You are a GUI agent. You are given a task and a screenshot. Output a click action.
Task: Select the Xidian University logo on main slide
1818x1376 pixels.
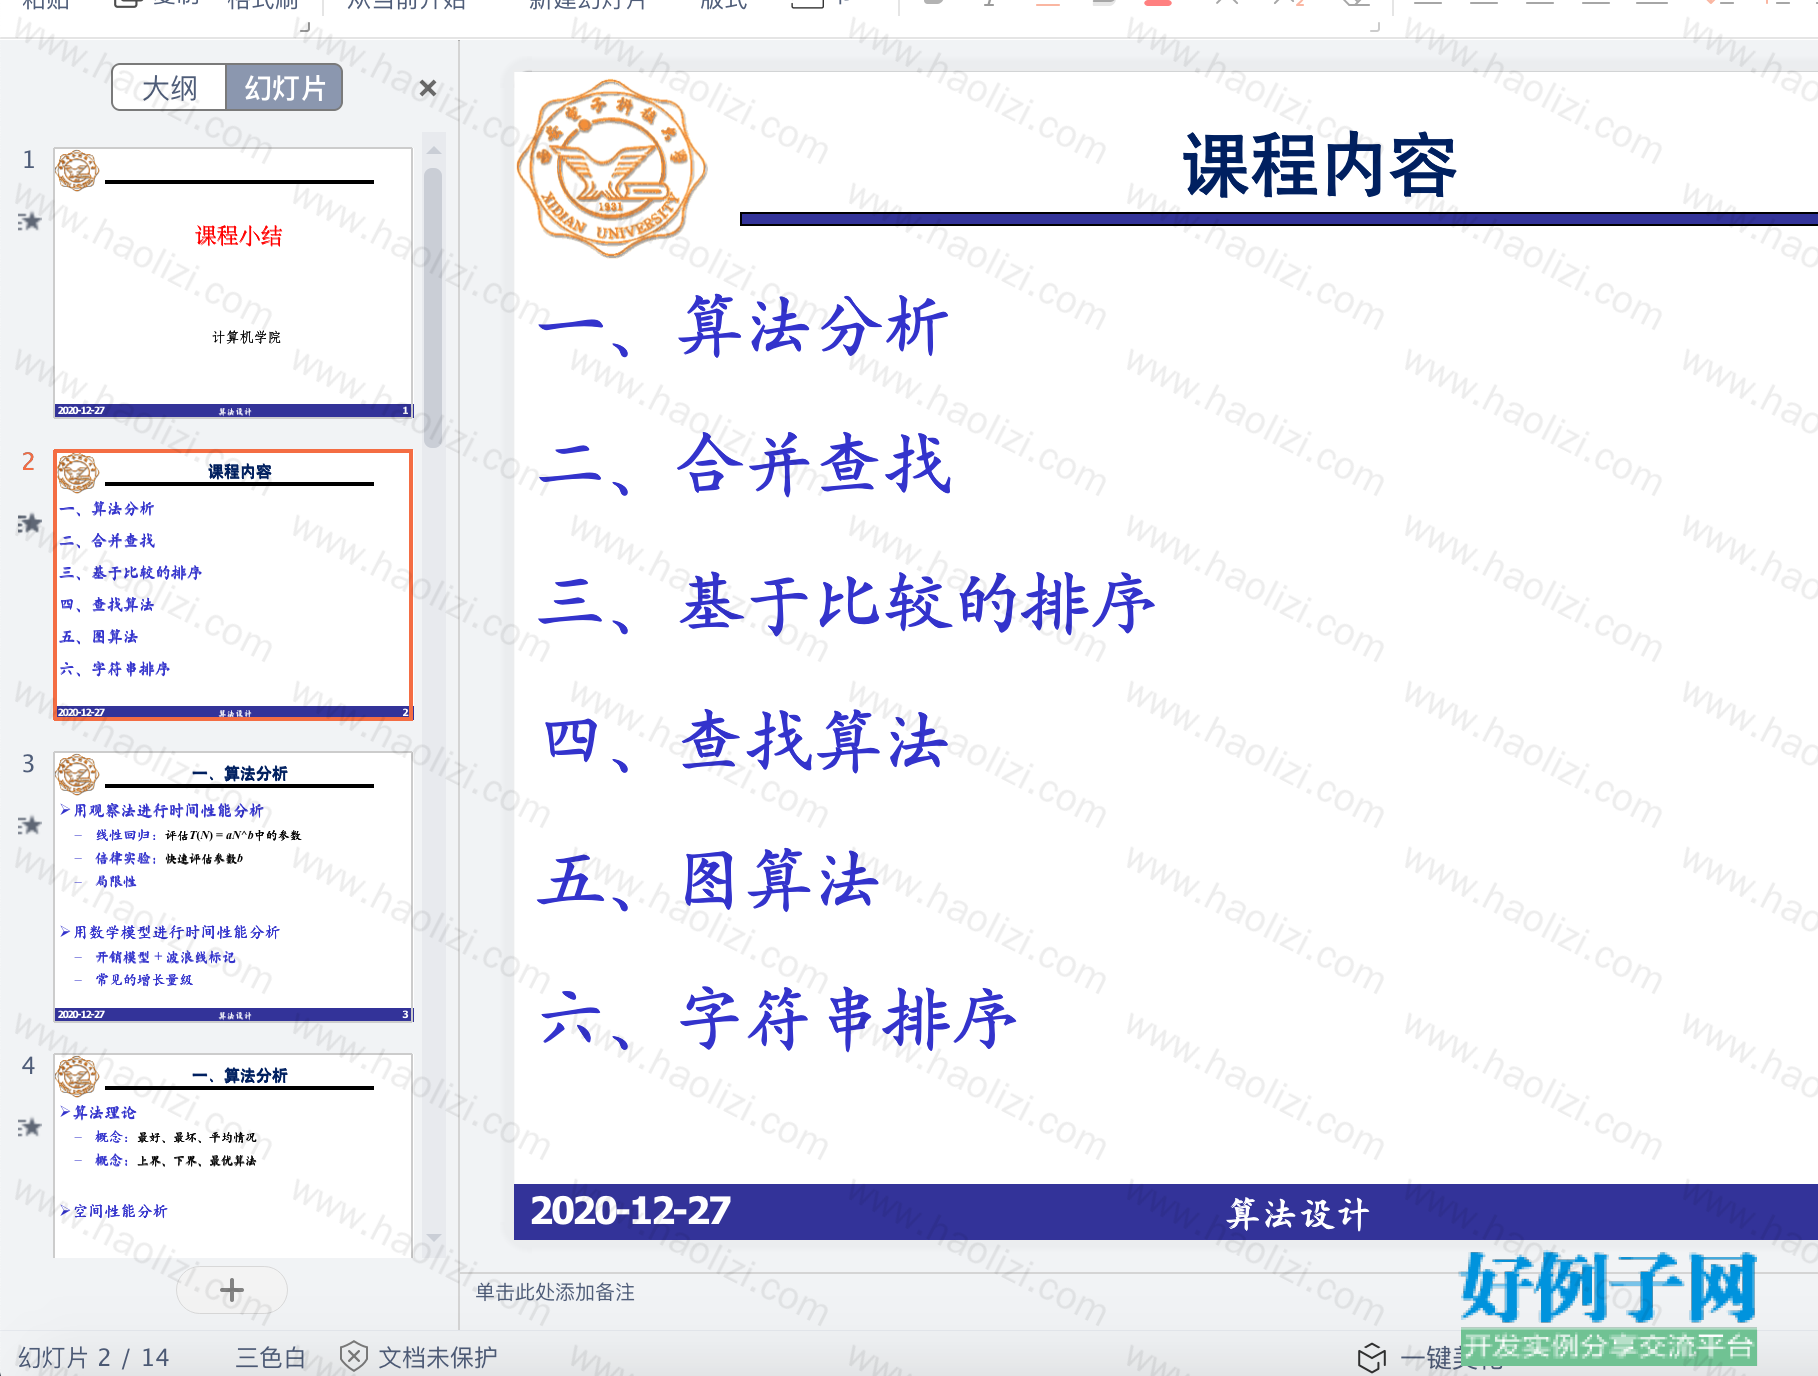[611, 168]
